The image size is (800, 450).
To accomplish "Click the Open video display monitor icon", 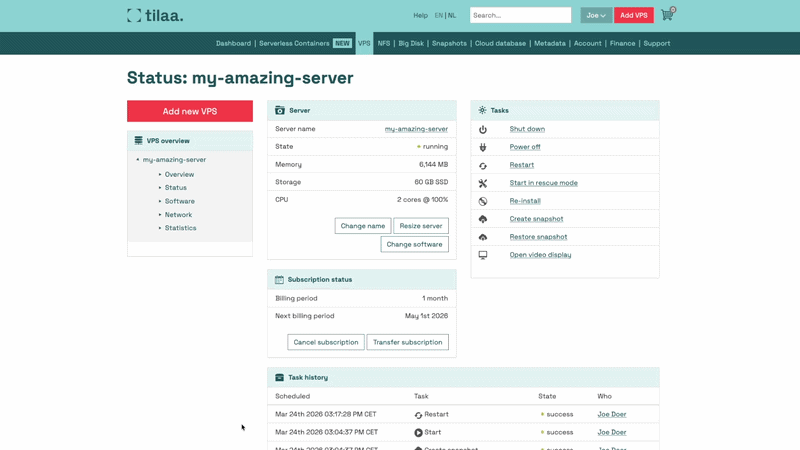I will coord(483,255).
